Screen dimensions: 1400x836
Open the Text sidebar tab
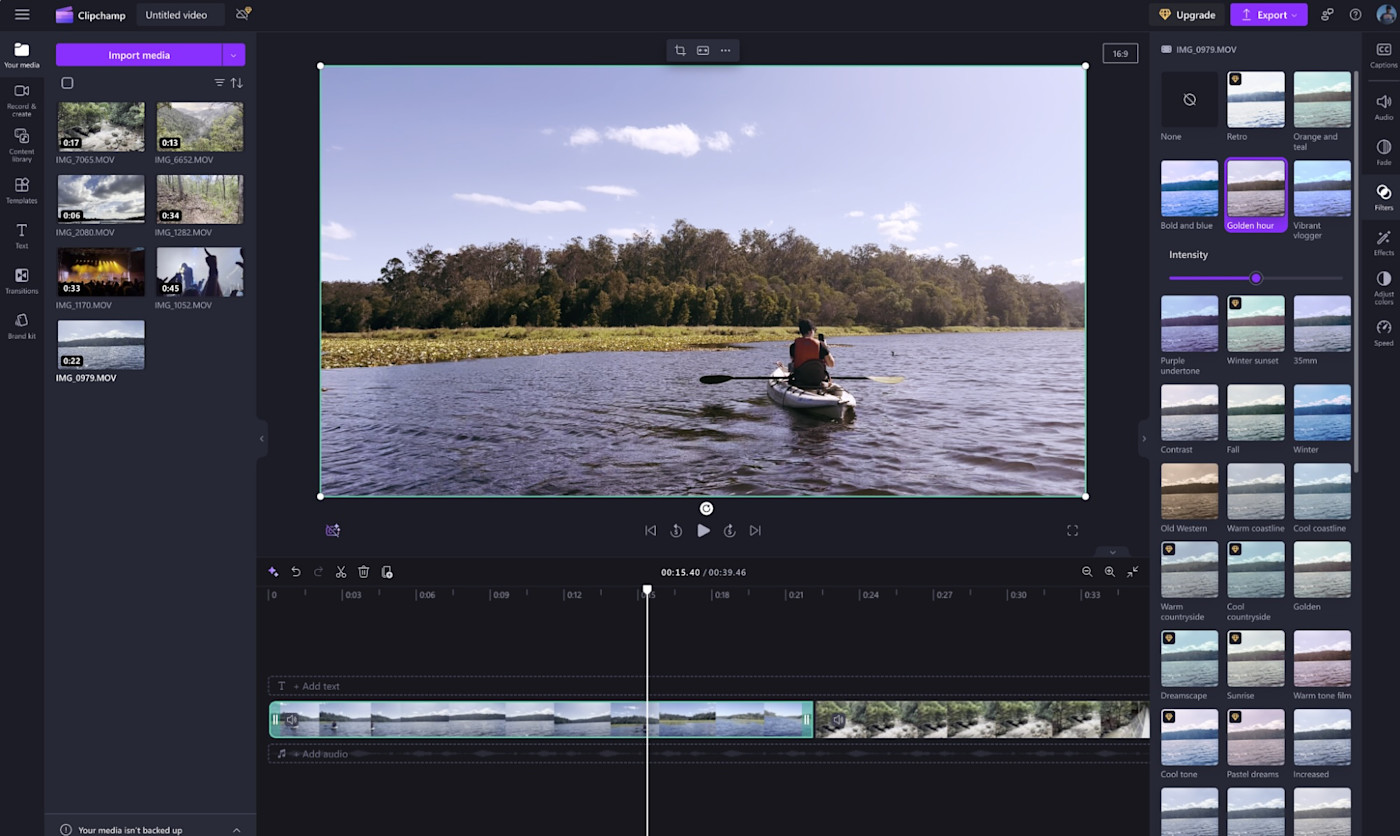tap(22, 236)
